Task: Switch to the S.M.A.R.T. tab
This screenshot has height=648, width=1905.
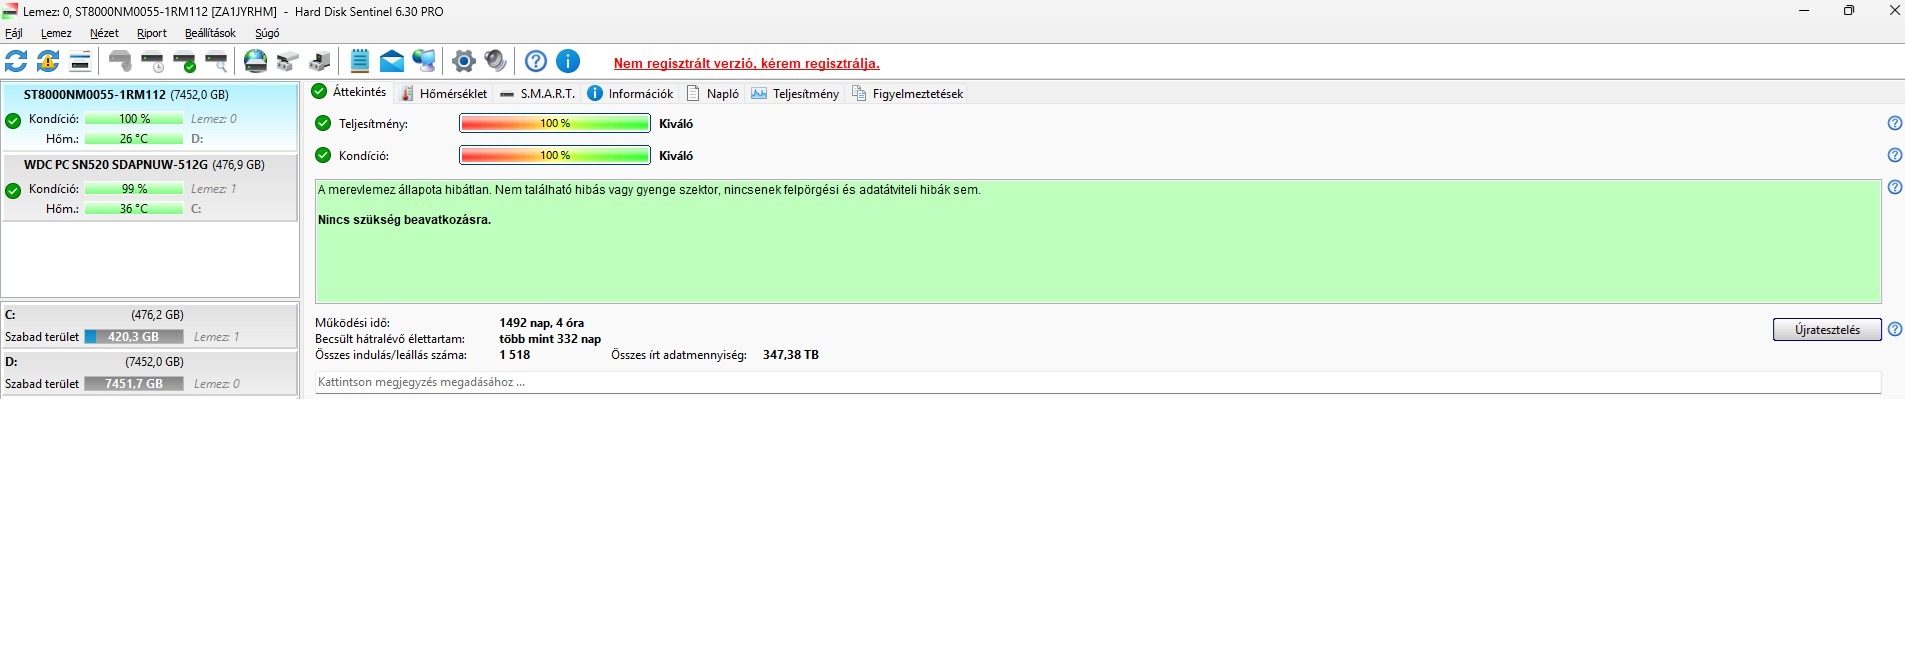Action: (537, 93)
